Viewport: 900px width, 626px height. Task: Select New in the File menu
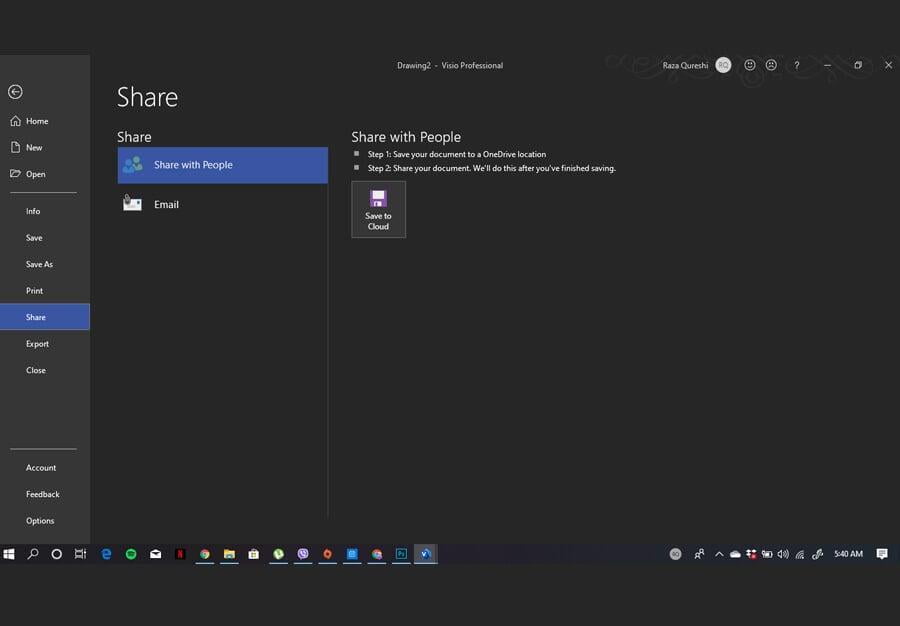pyautogui.click(x=45, y=147)
